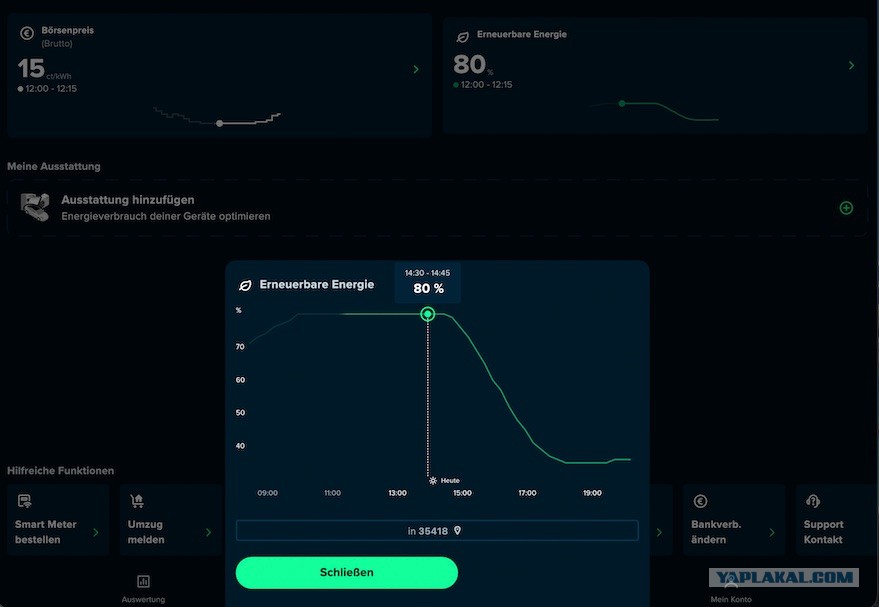879x607 pixels.
Task: Click the 'Smart Meter bestellen' label
Action: (x=45, y=532)
